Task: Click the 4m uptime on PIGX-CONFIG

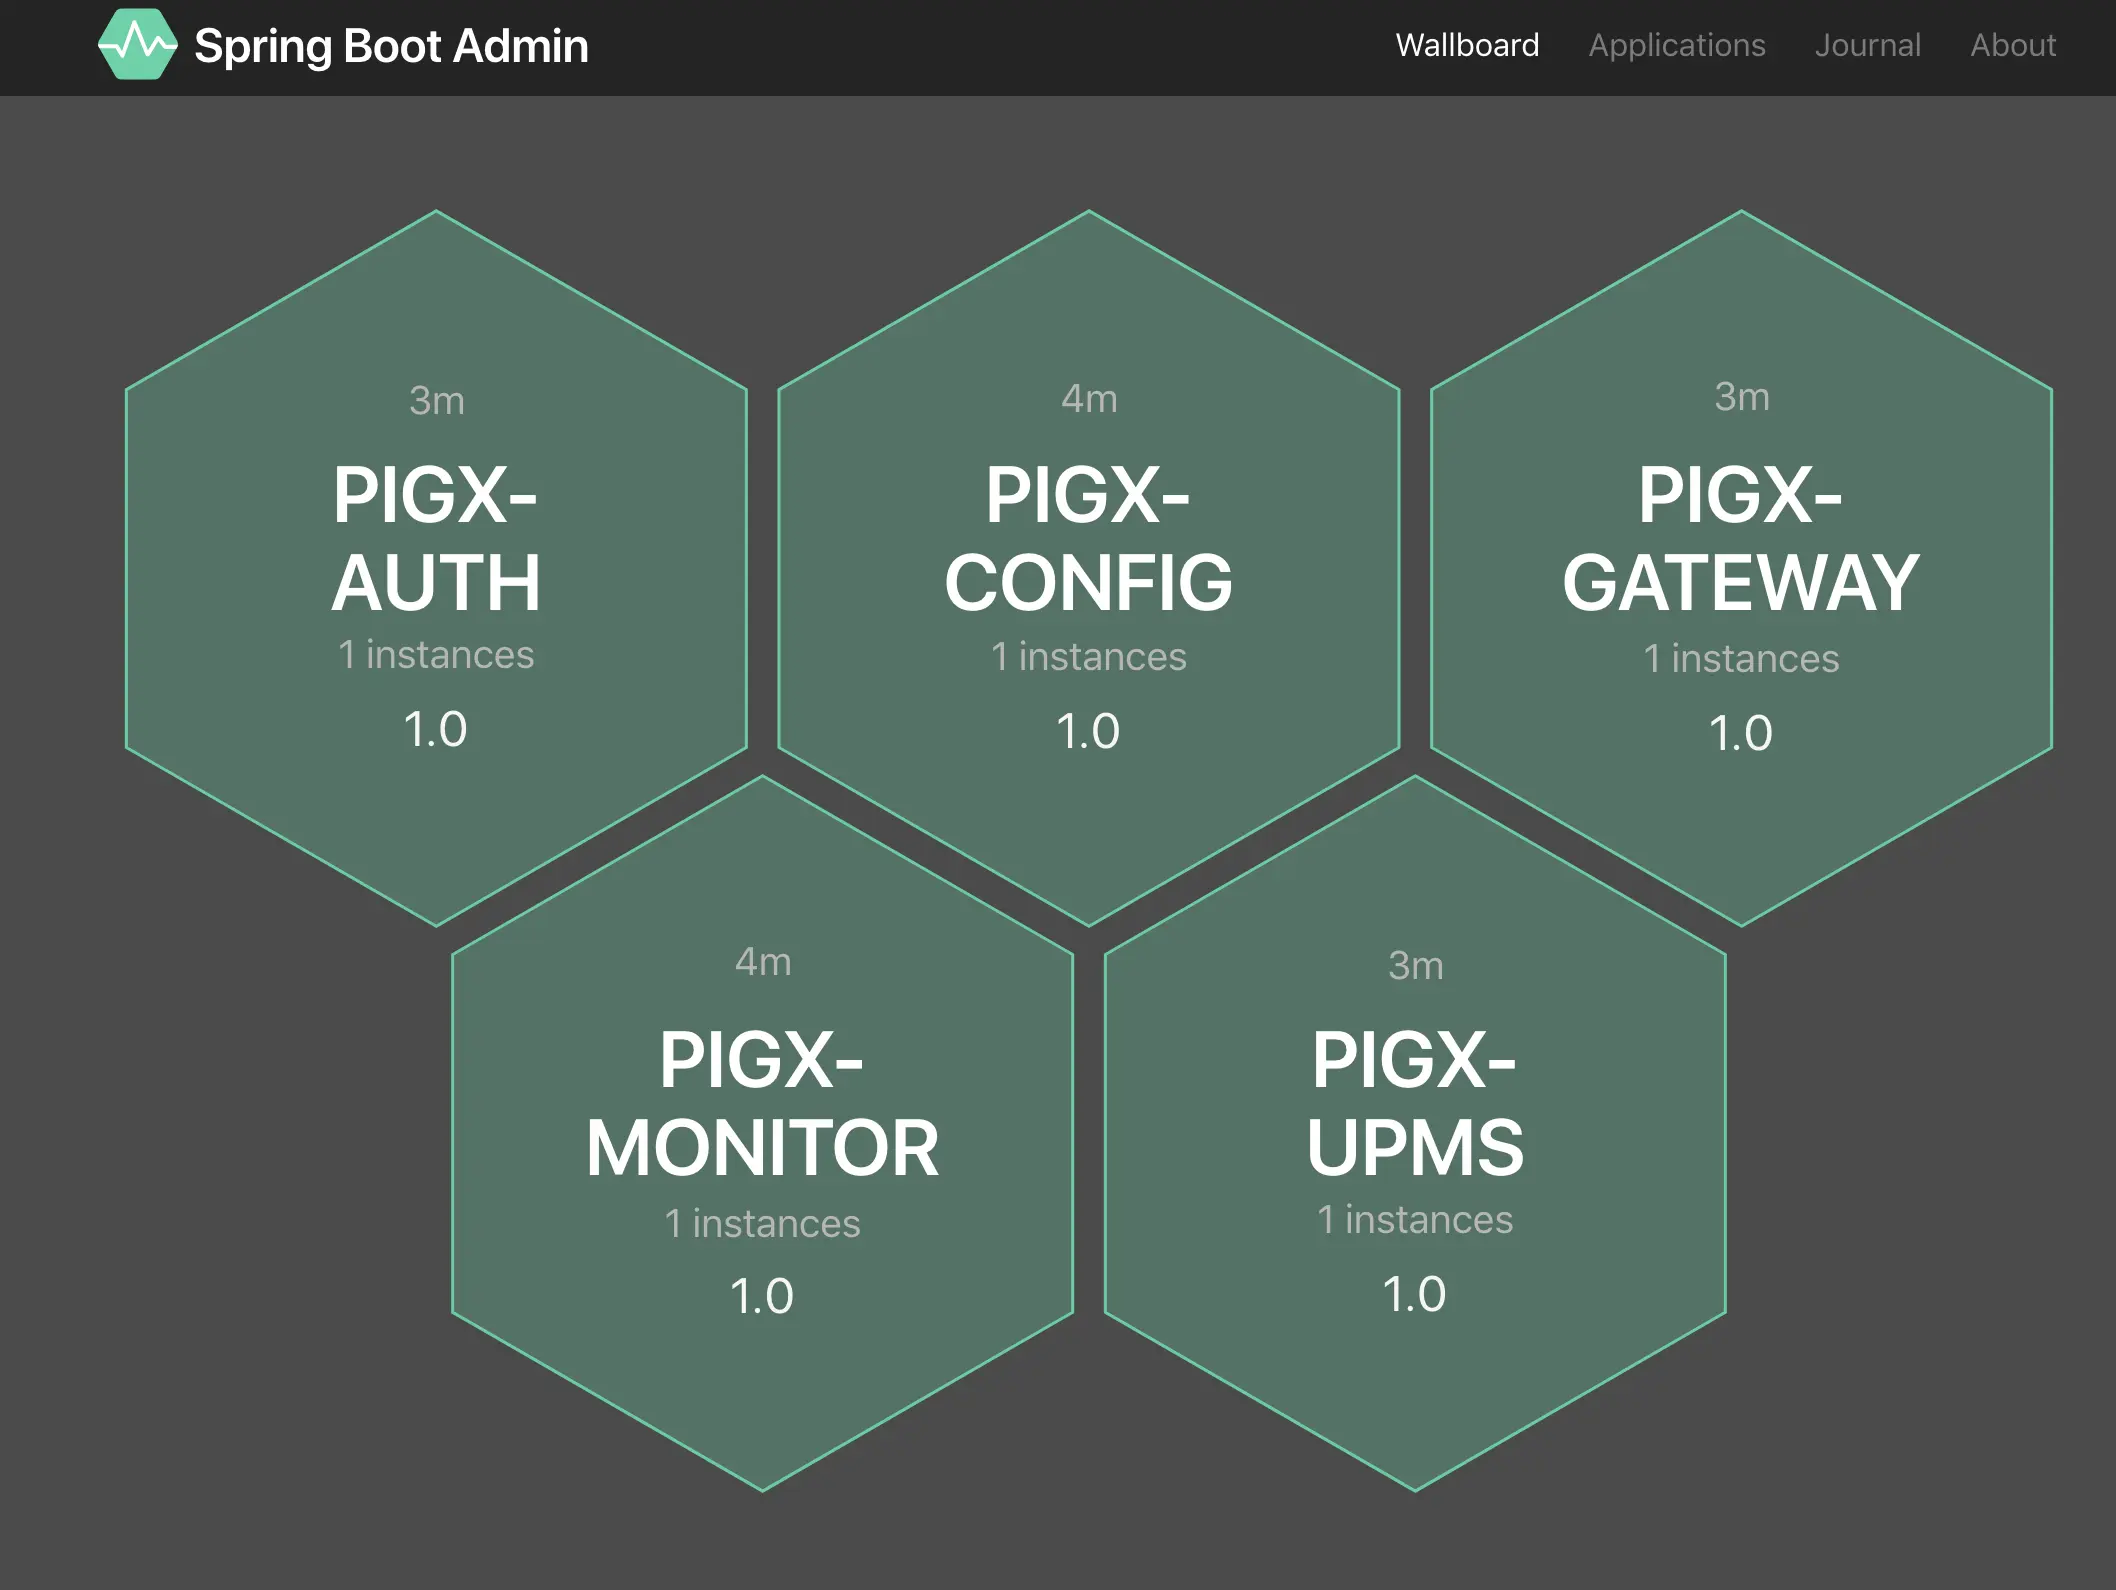Action: (1088, 399)
